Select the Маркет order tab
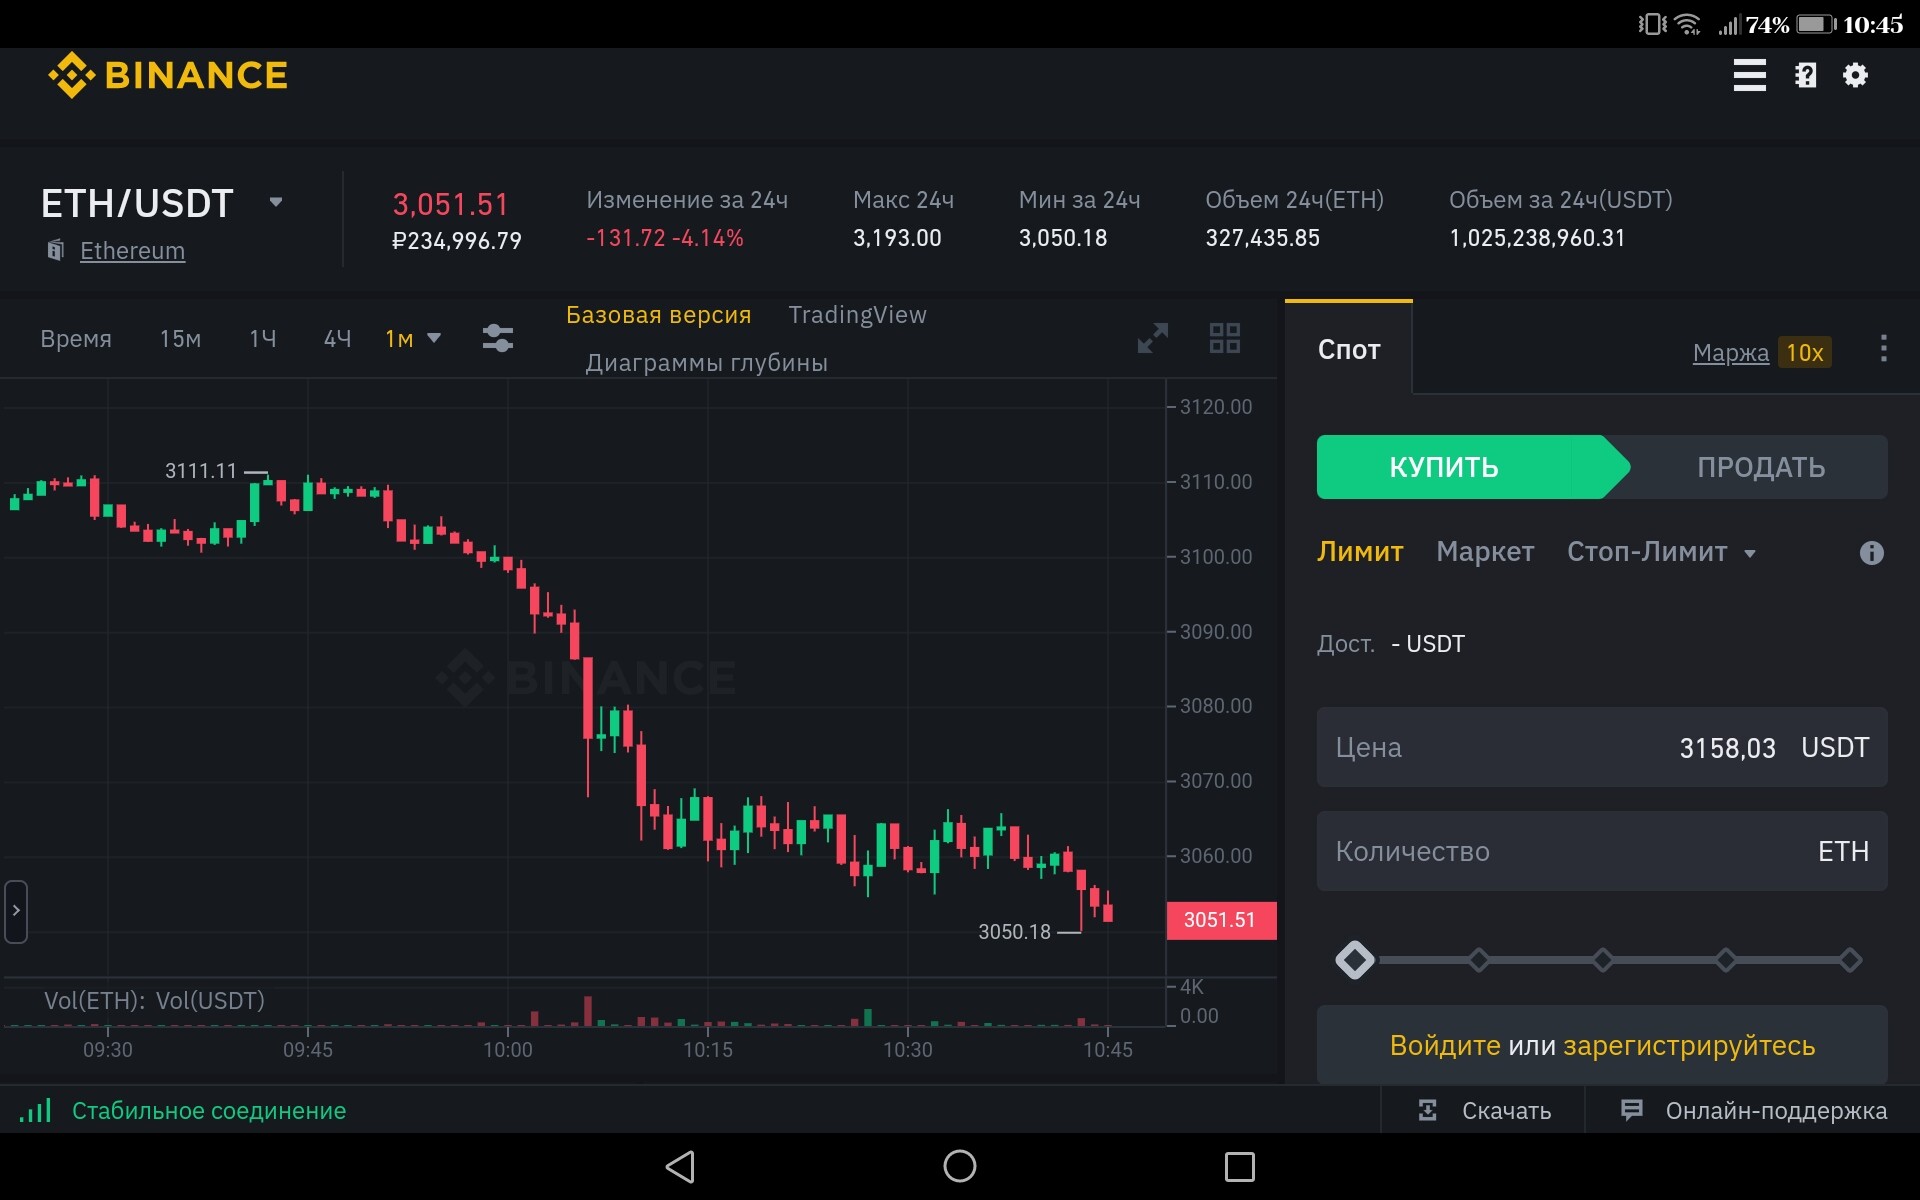This screenshot has height=1200, width=1920. [1484, 552]
